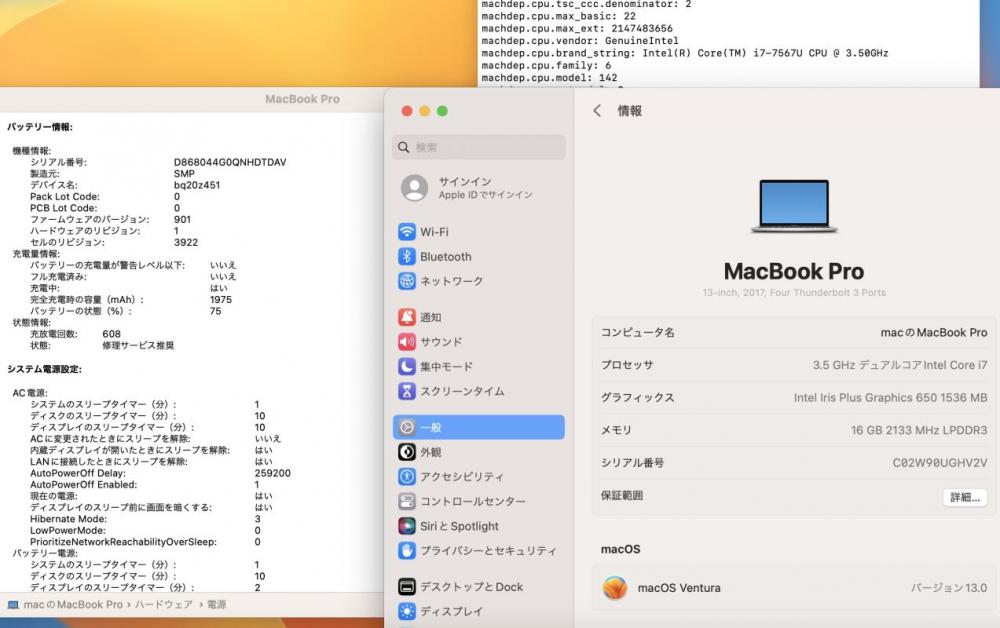The image size is (1000, 628).
Task: Click the バッテリー情報 heading
Action: 40,127
